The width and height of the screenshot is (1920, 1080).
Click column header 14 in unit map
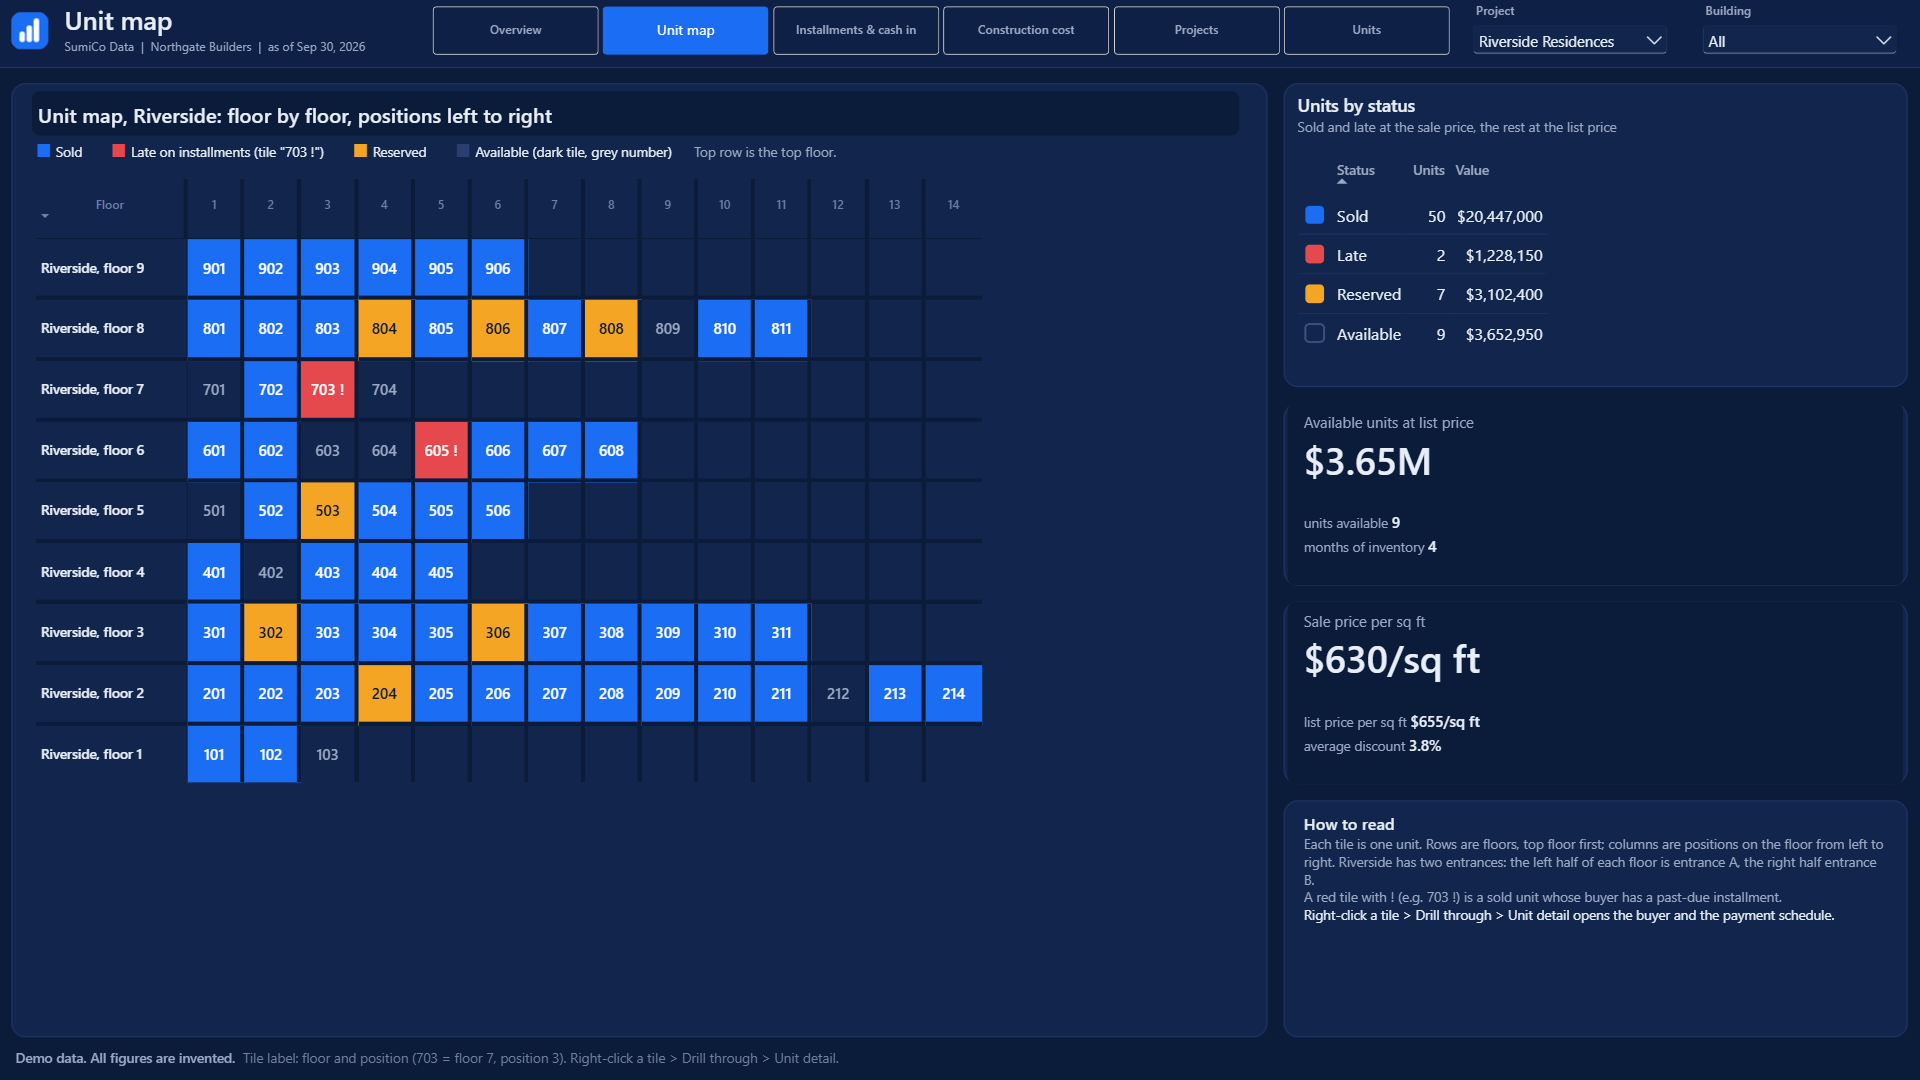(954, 205)
